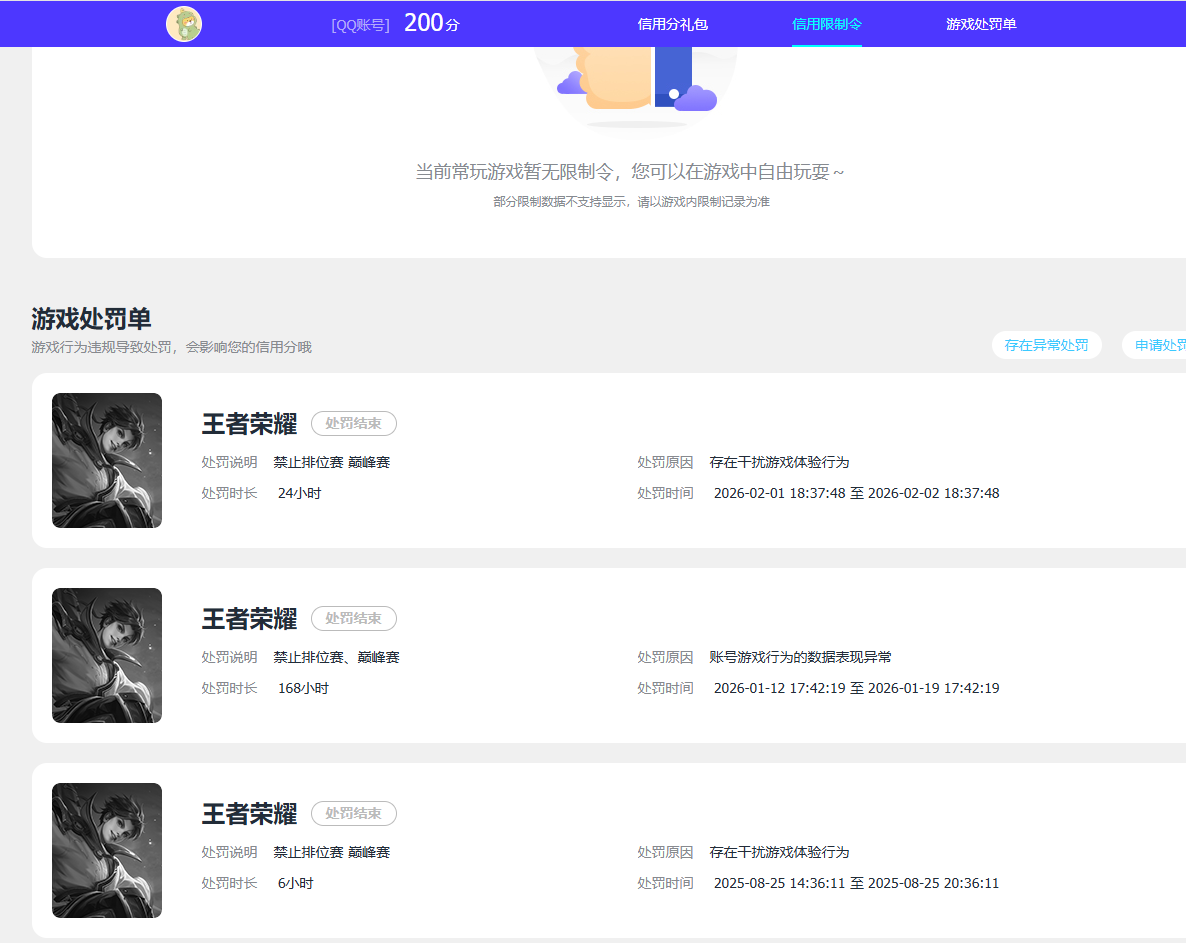The width and height of the screenshot is (1186, 943).
Task: Click the 存在异常处罚 button
Action: 1046,345
